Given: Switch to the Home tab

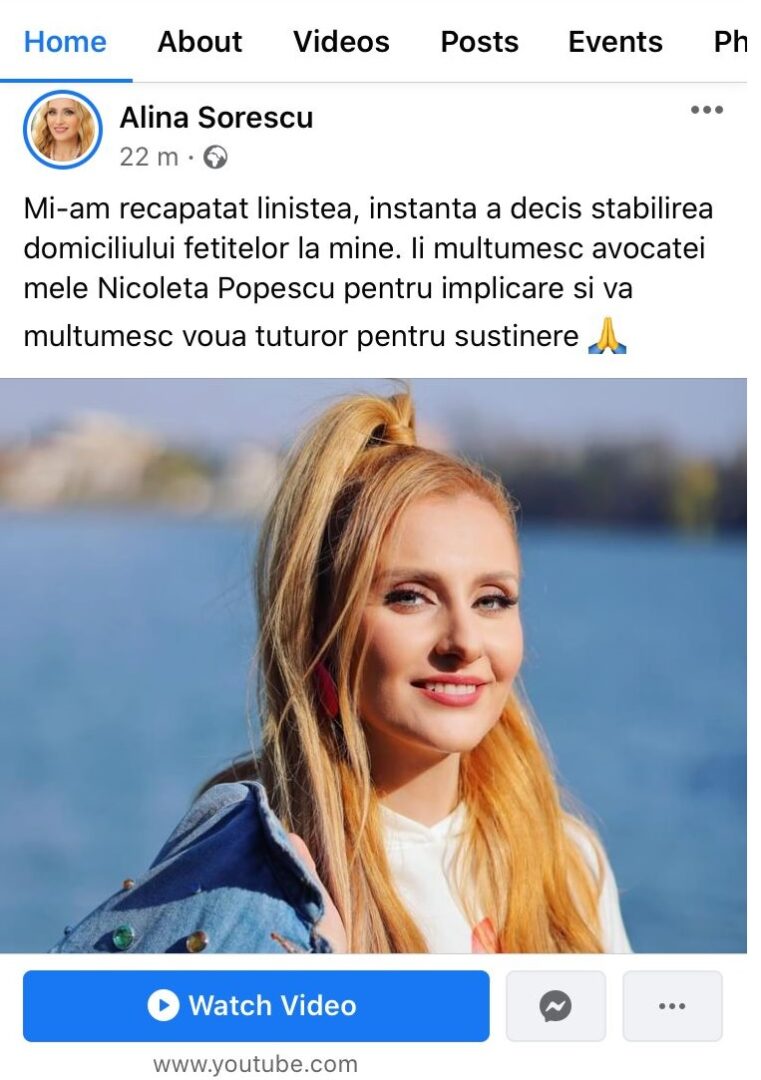Looking at the screenshot, I should [65, 42].
